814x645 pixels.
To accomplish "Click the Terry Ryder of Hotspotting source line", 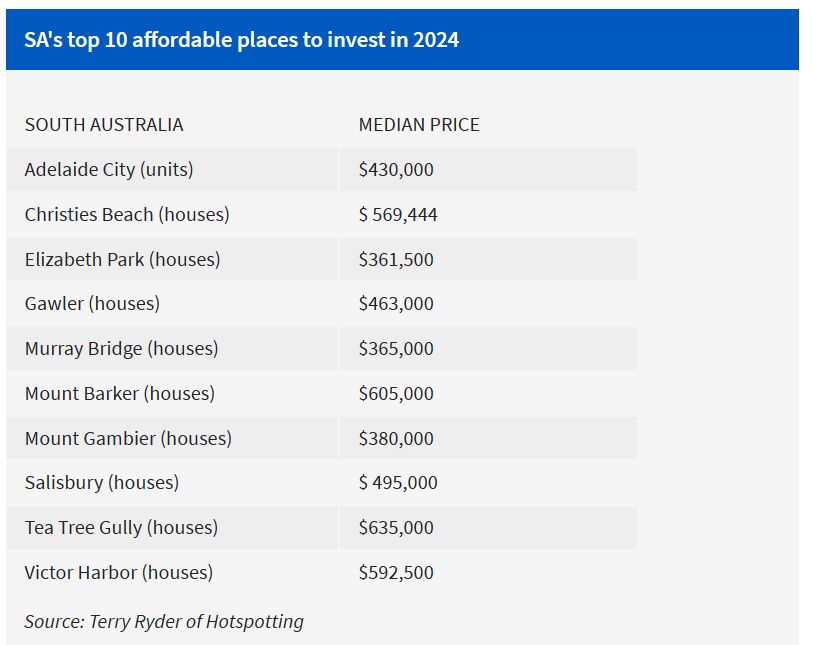I will pos(164,622).
